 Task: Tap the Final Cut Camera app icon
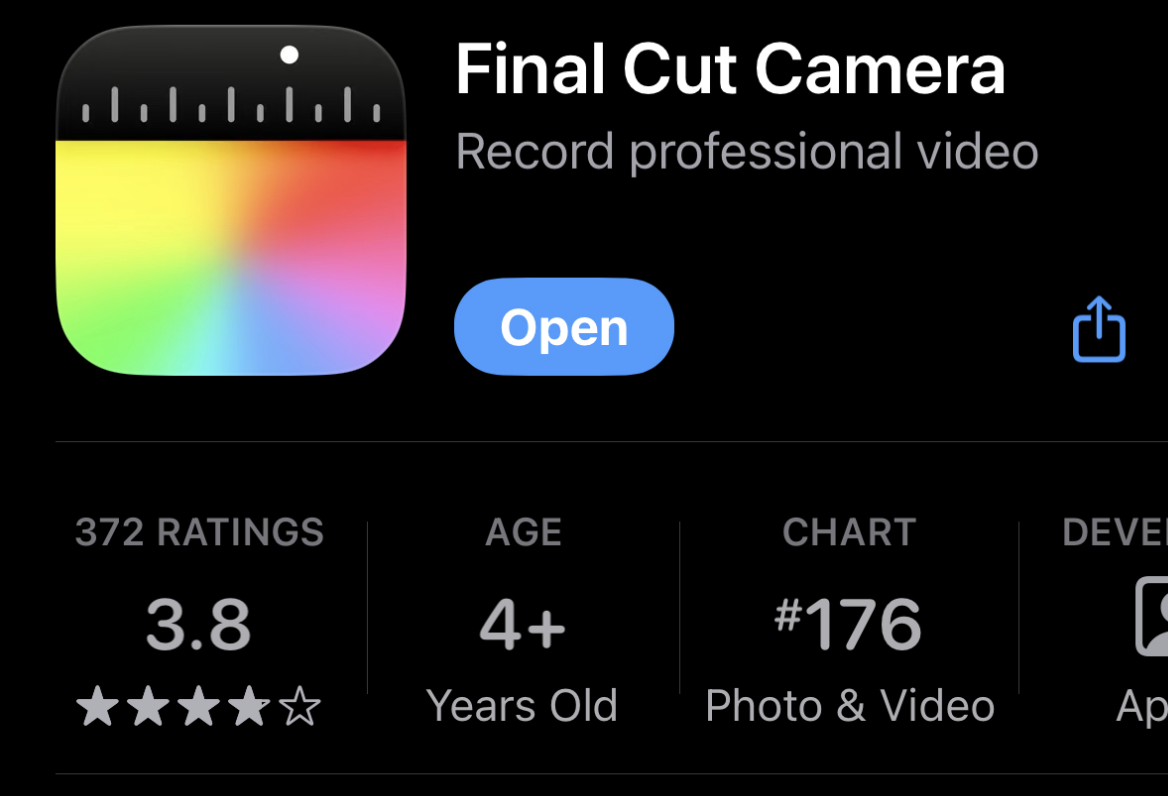(231, 200)
